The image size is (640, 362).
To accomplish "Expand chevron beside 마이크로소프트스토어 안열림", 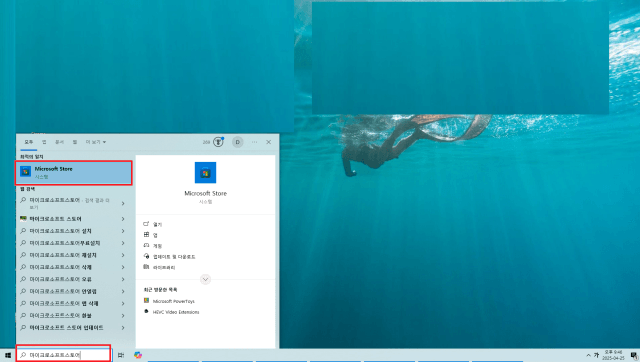I will click(123, 291).
